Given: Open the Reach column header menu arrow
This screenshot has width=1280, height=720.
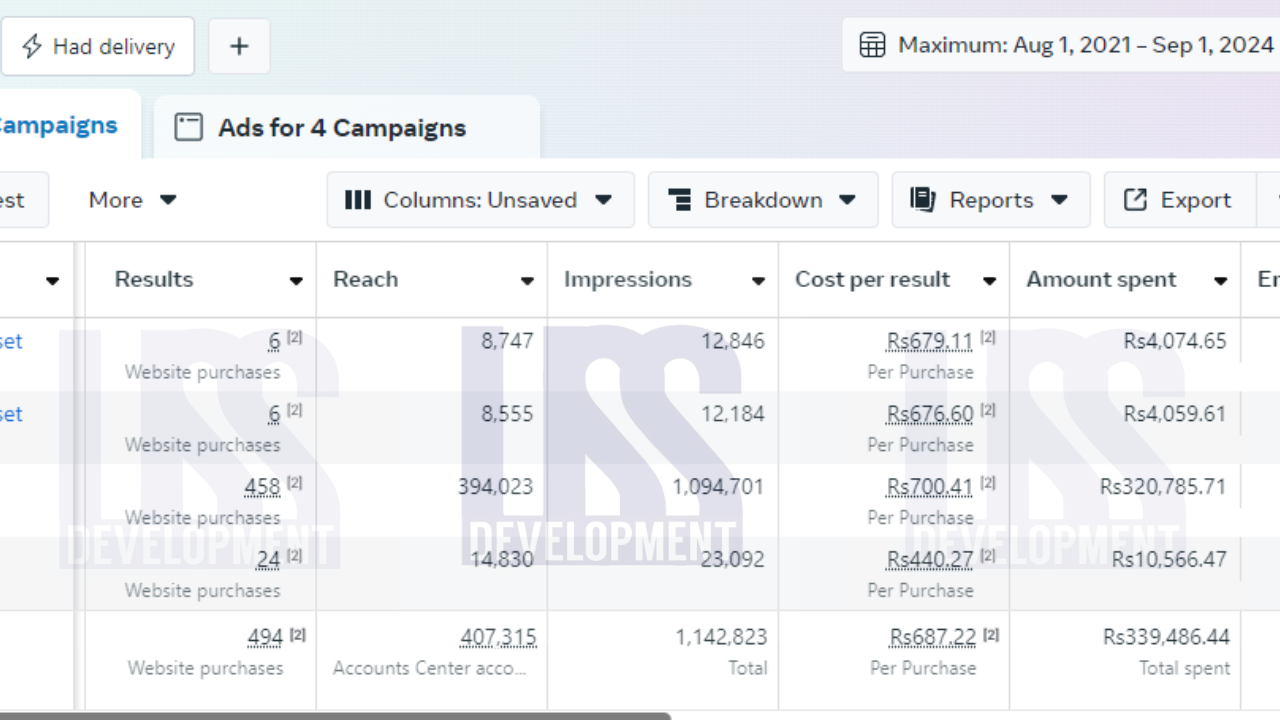Looking at the screenshot, I should pyautogui.click(x=527, y=281).
